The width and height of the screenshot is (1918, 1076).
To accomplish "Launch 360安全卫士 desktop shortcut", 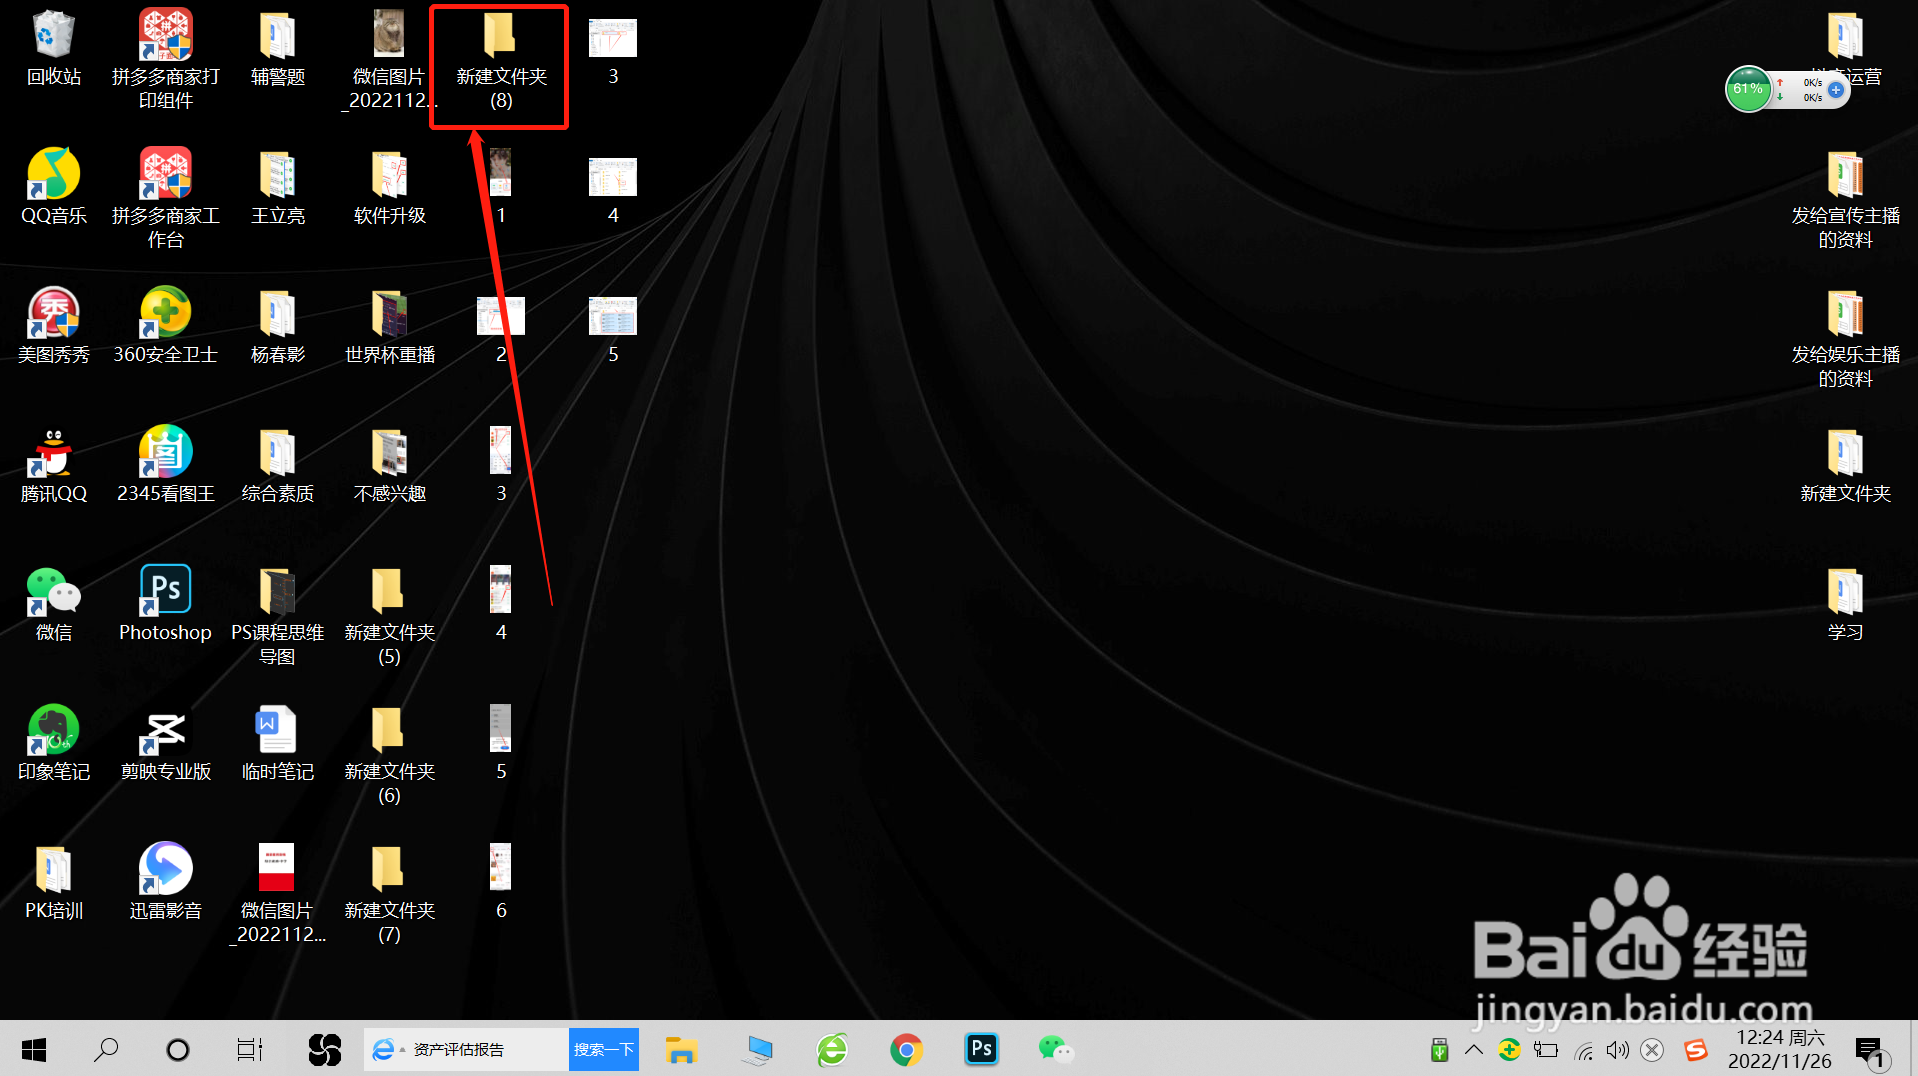I will point(166,327).
